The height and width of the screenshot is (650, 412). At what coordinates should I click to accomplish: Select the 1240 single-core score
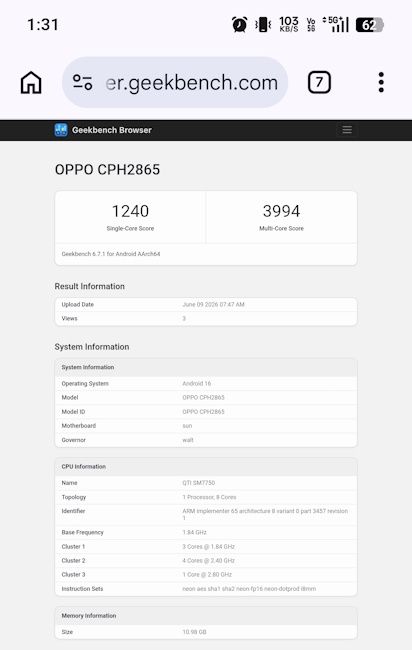[x=130, y=211]
